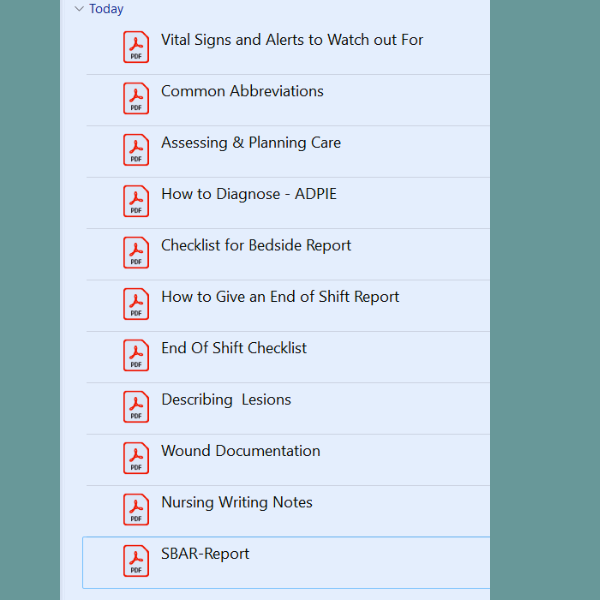The height and width of the screenshot is (600, 600).
Task: Select Wound Documentation file name
Action: [241, 451]
